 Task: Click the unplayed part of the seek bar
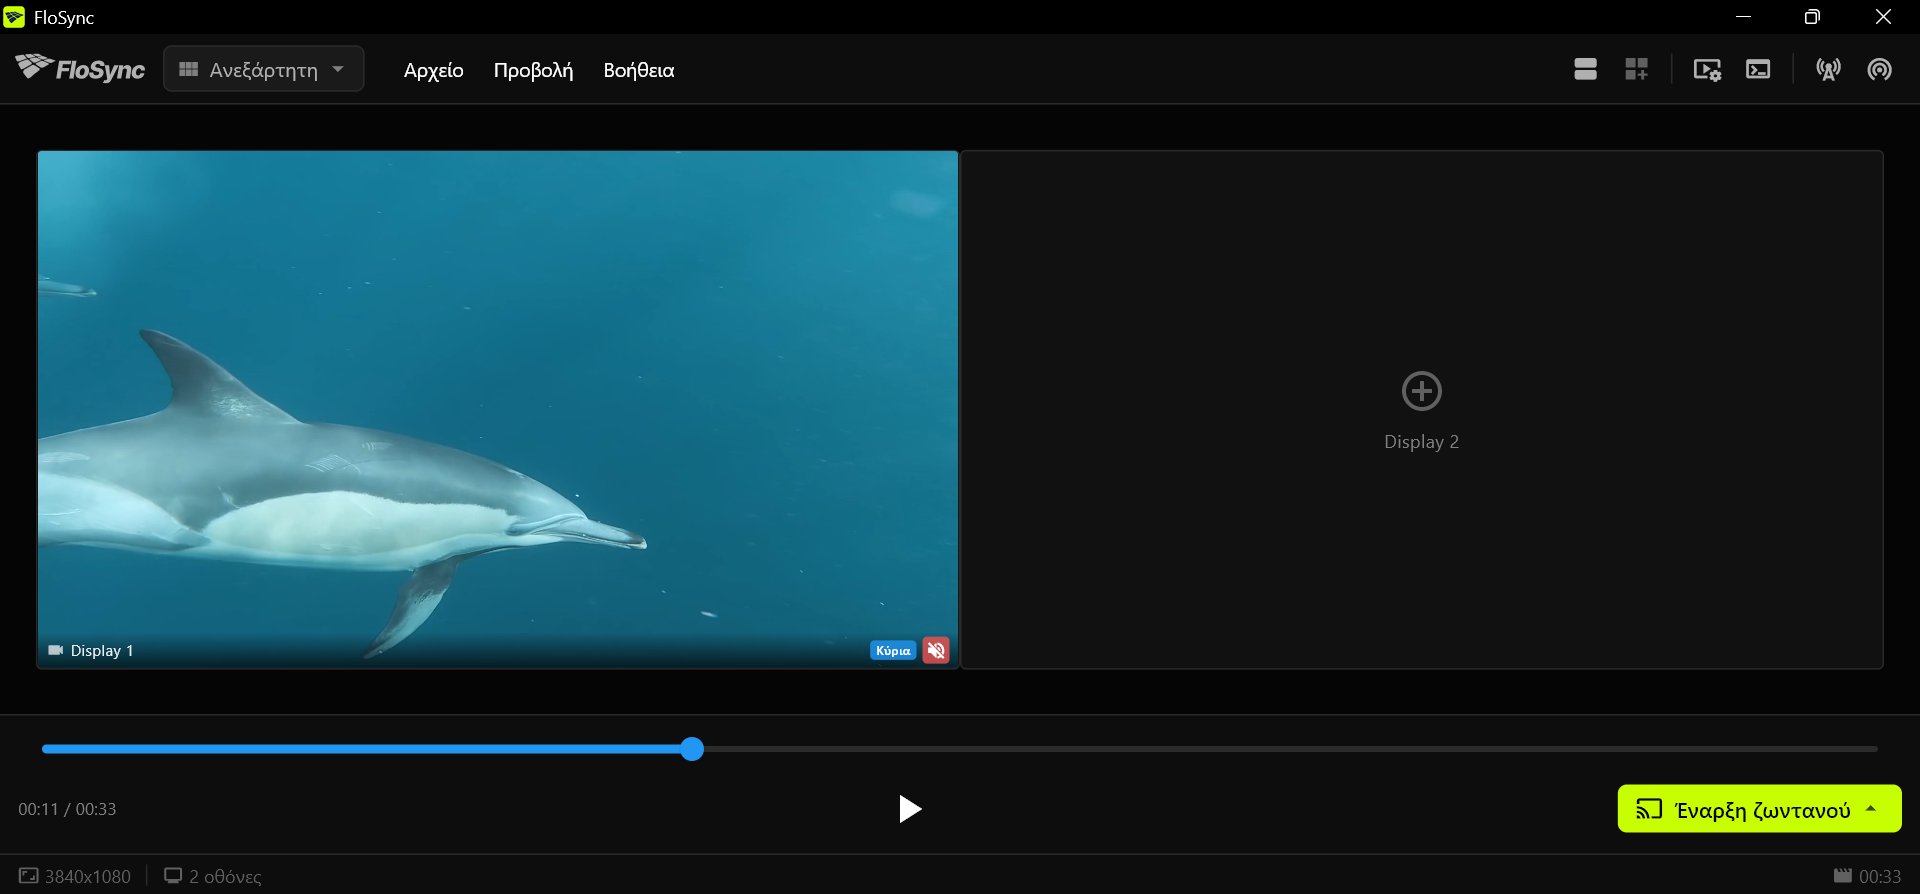[x=1290, y=749]
